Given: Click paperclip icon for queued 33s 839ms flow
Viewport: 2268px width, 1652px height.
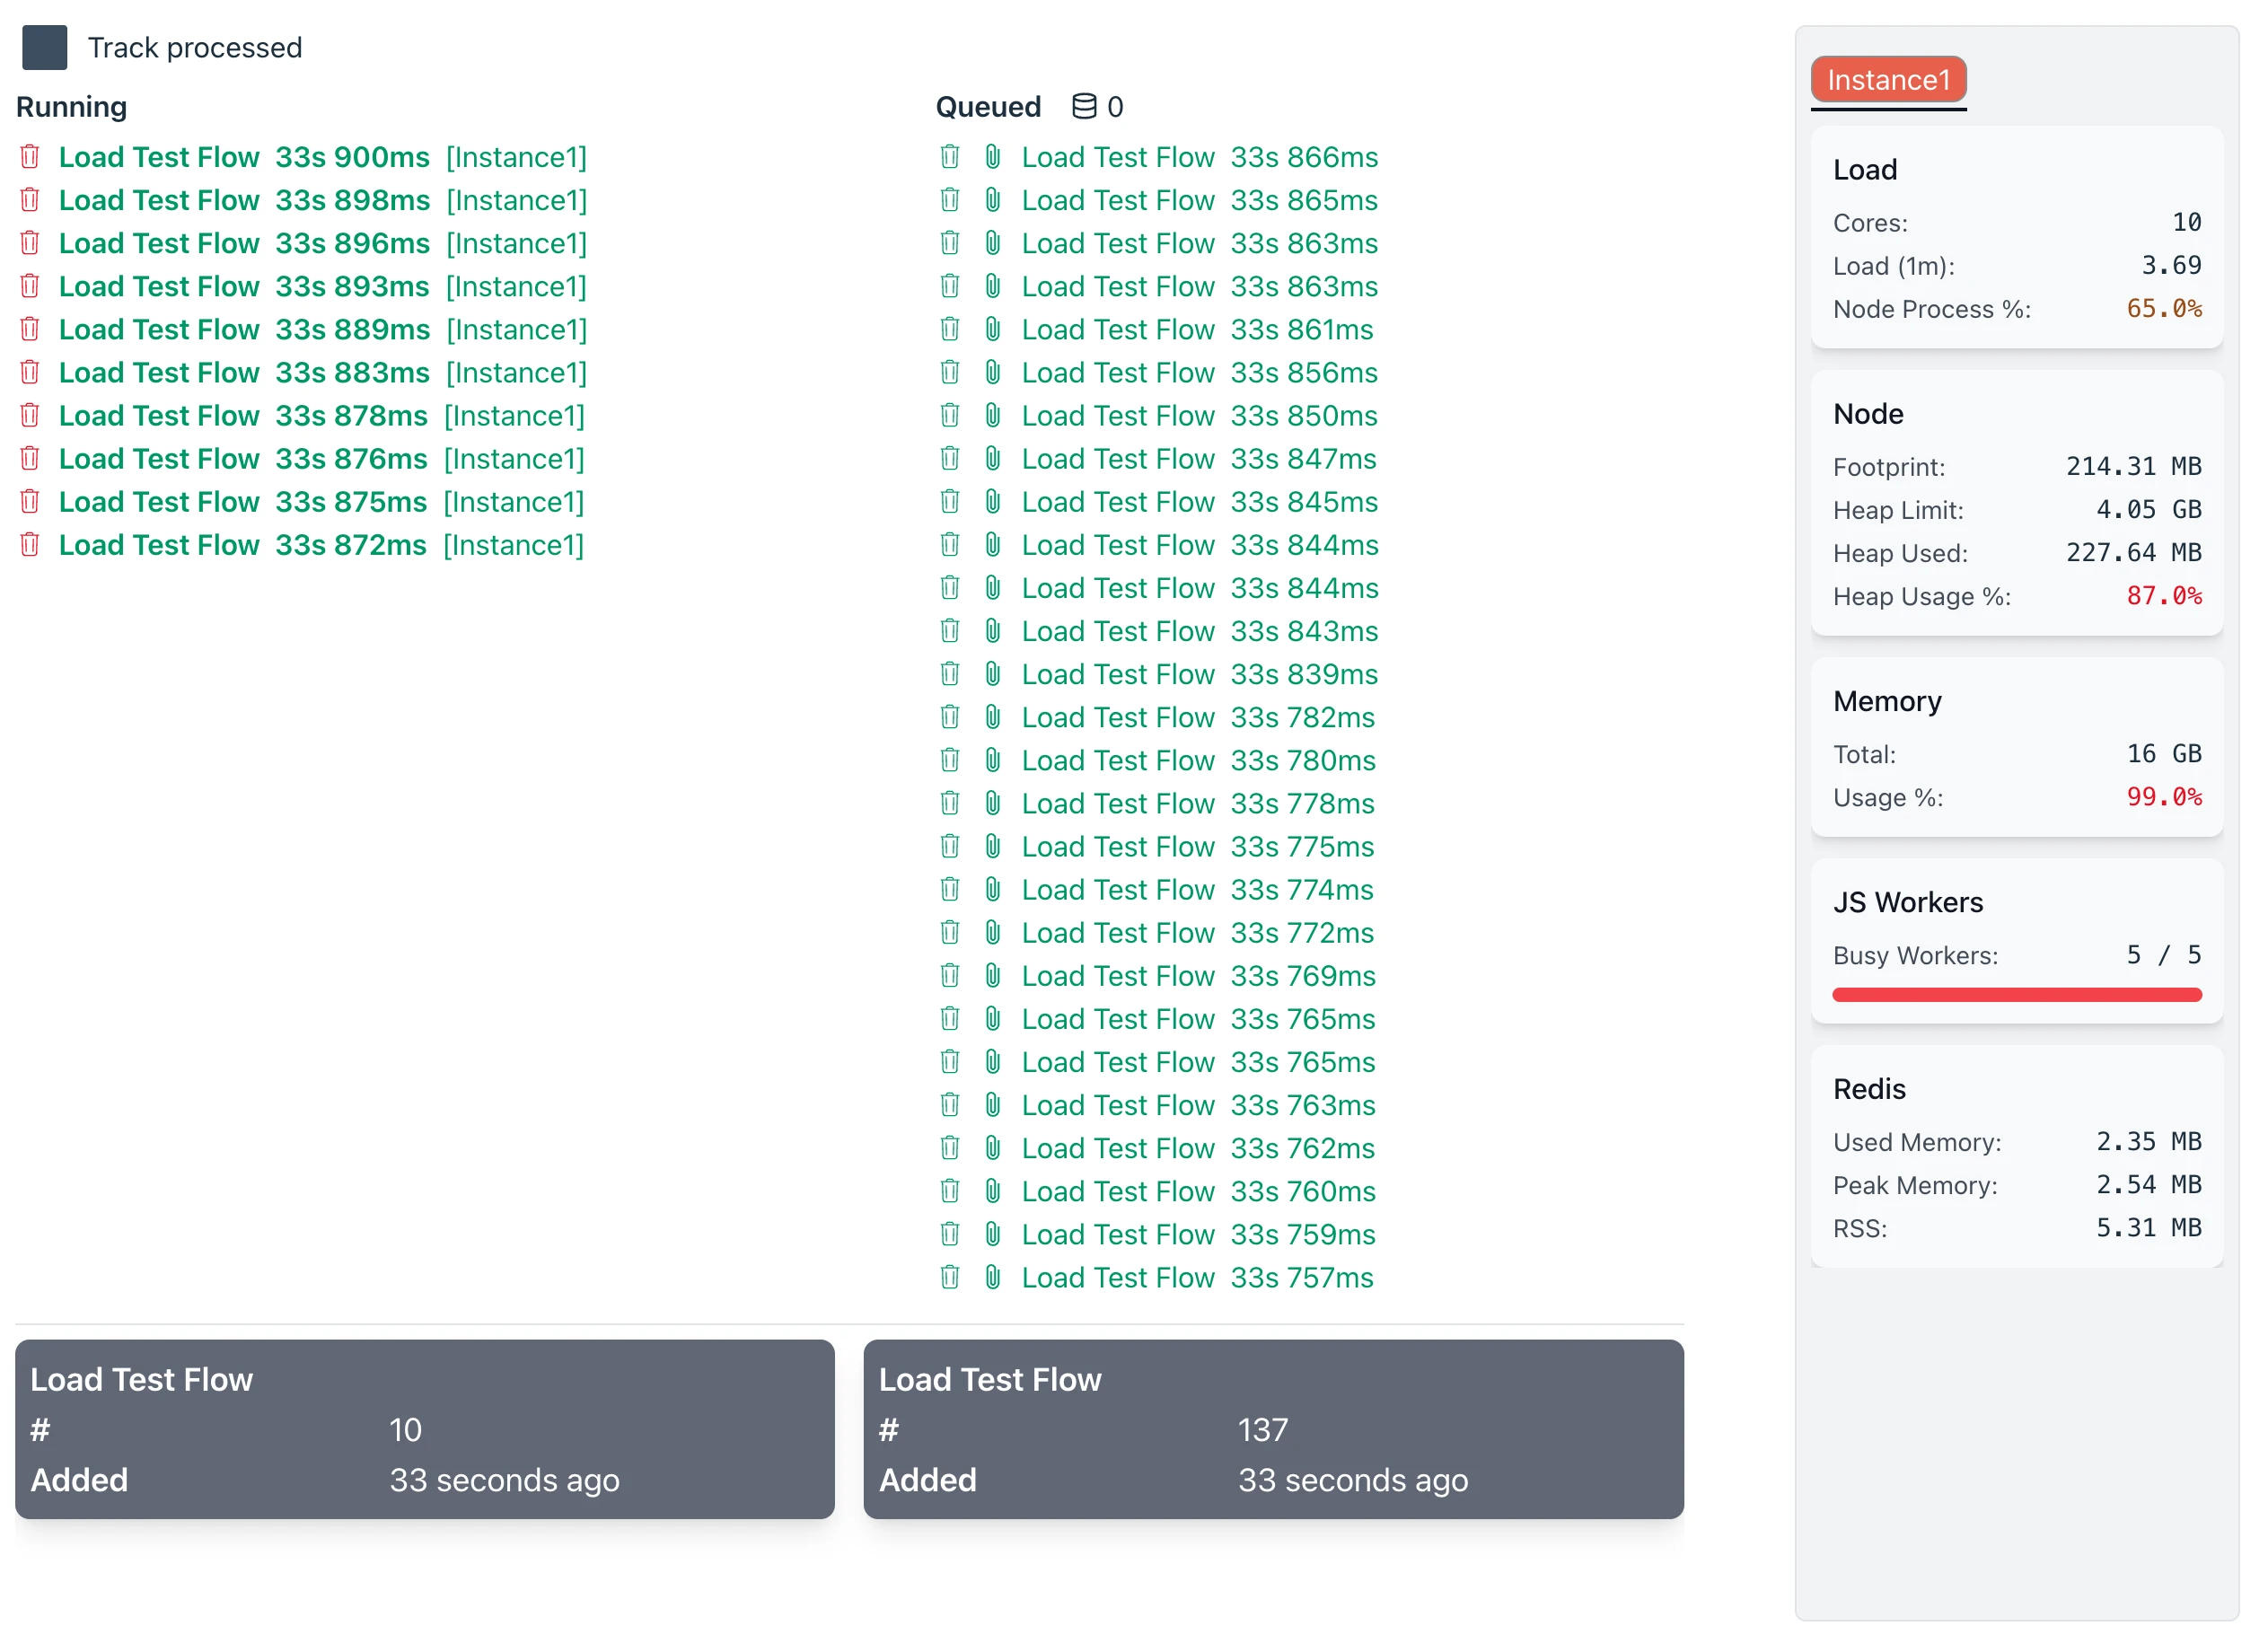Looking at the screenshot, I should pos(992,674).
